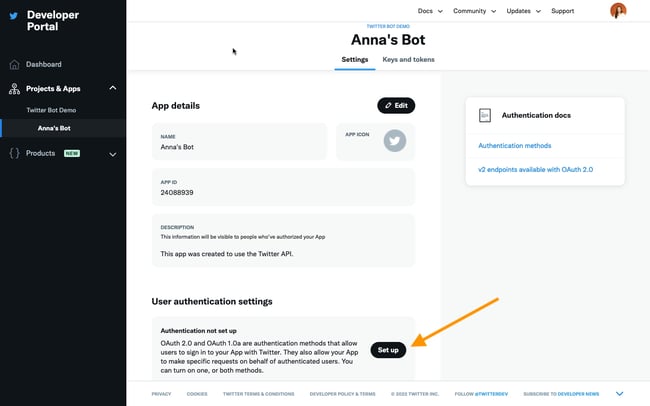This screenshot has width=650, height=406.
Task: Click the Edit button for App details
Action: point(395,105)
